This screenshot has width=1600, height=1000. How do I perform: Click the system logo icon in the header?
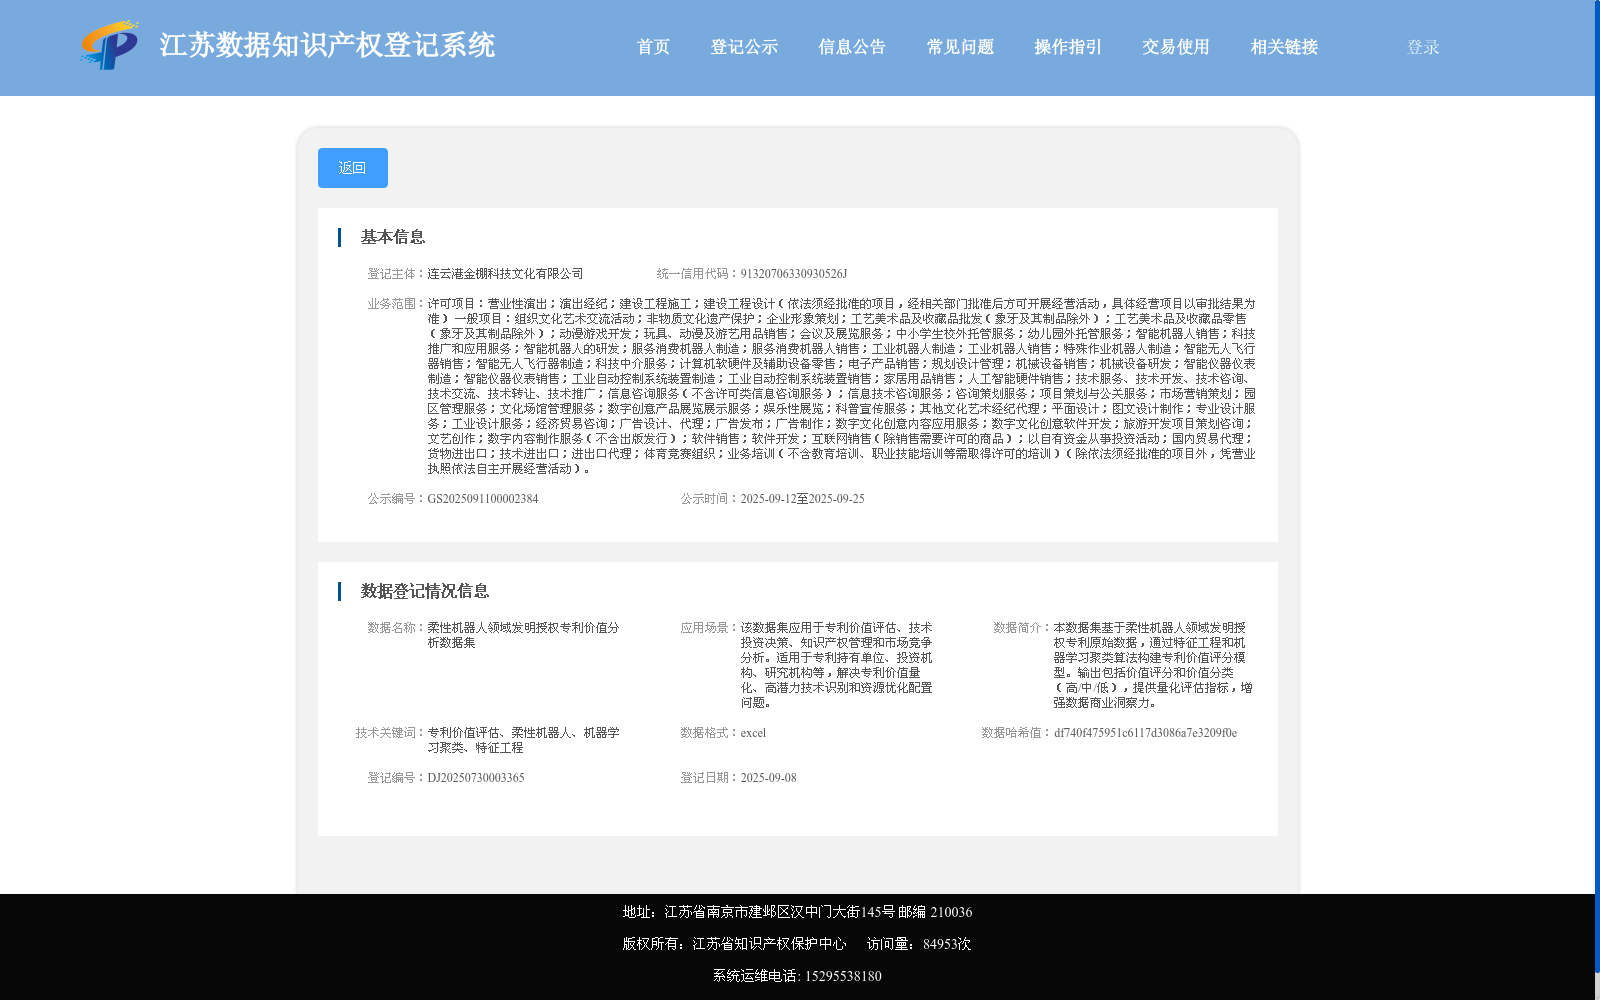click(110, 45)
